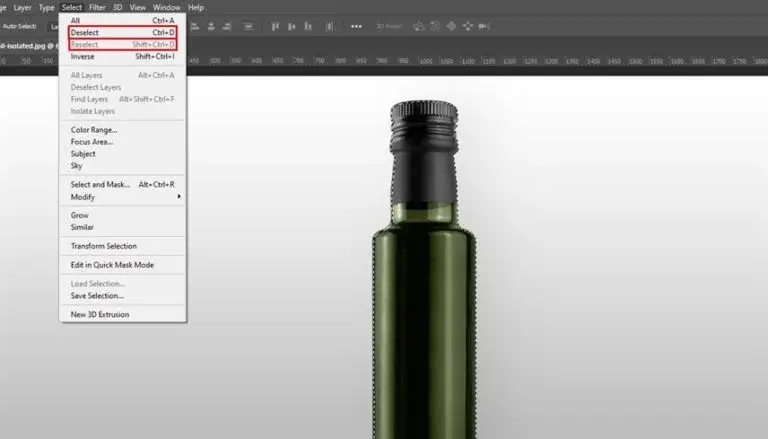Open the Color Range dialog
768x439 pixels.
point(122,130)
